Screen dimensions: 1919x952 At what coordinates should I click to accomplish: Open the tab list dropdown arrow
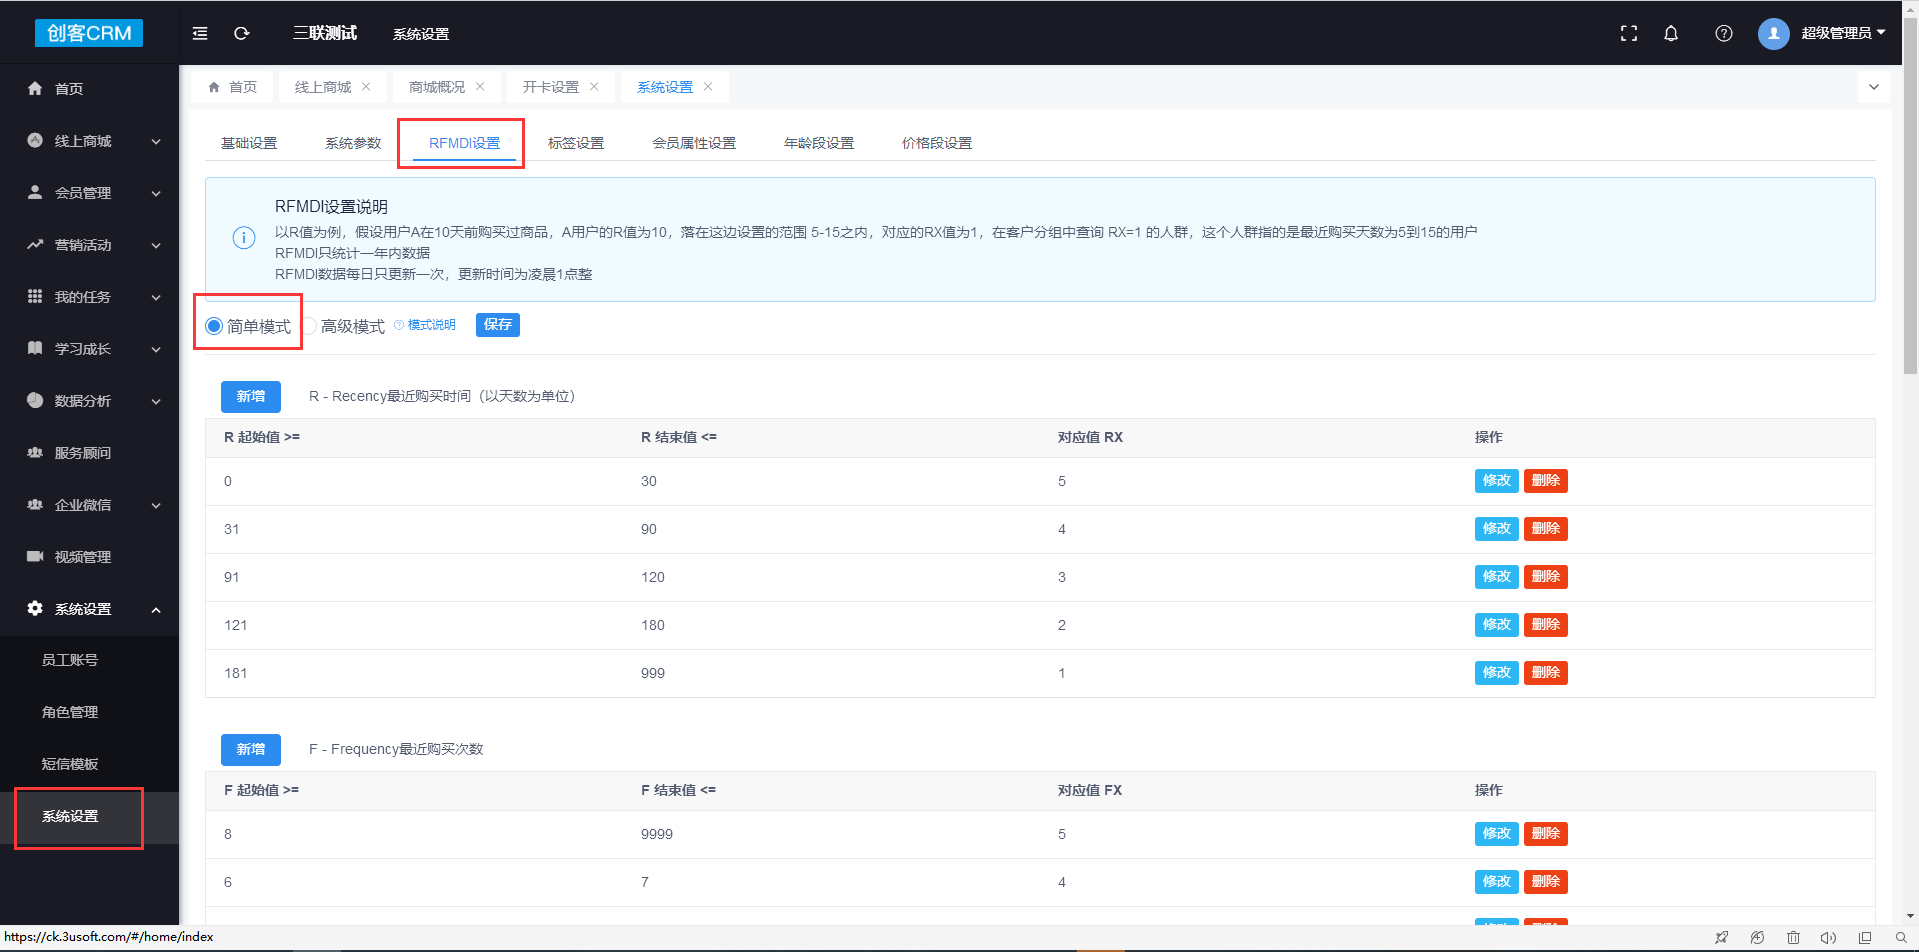[1873, 87]
